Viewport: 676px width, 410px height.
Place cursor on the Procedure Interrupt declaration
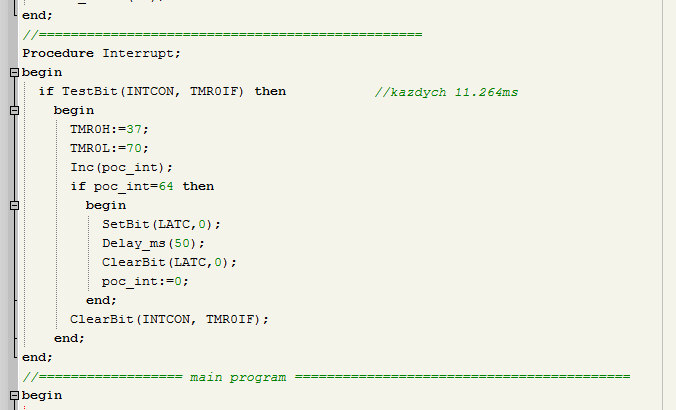(x=101, y=53)
